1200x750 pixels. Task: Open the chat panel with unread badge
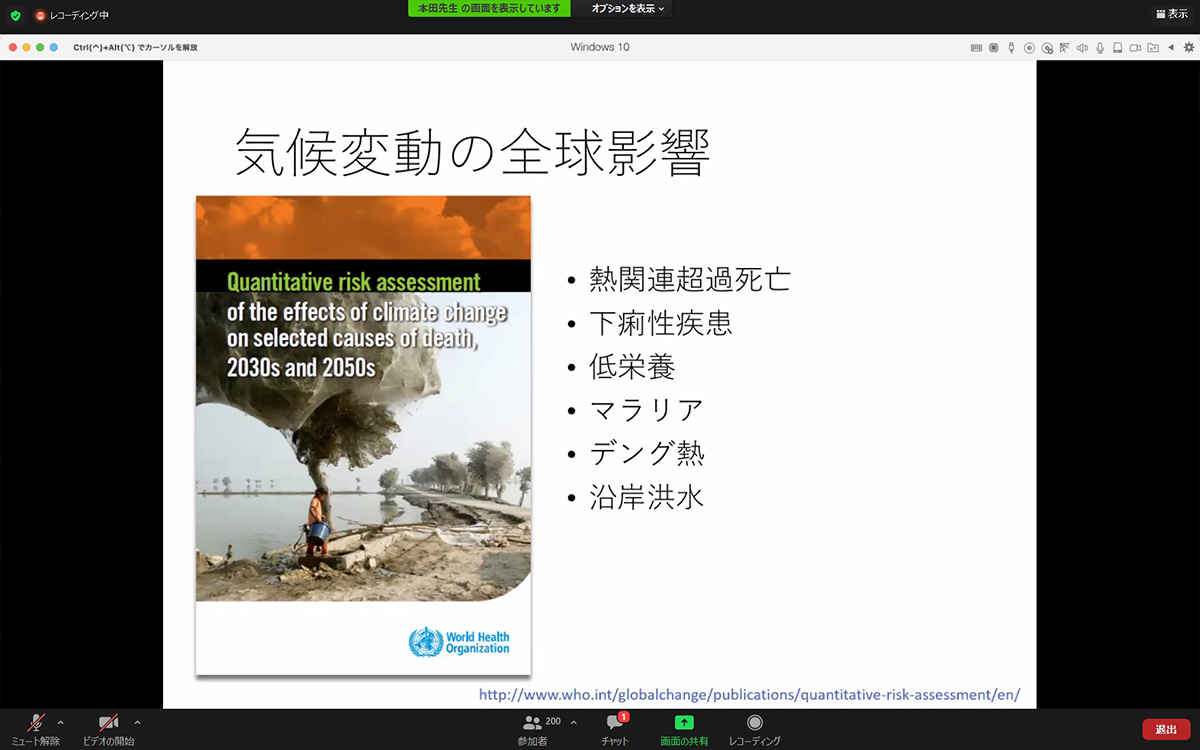coord(615,729)
